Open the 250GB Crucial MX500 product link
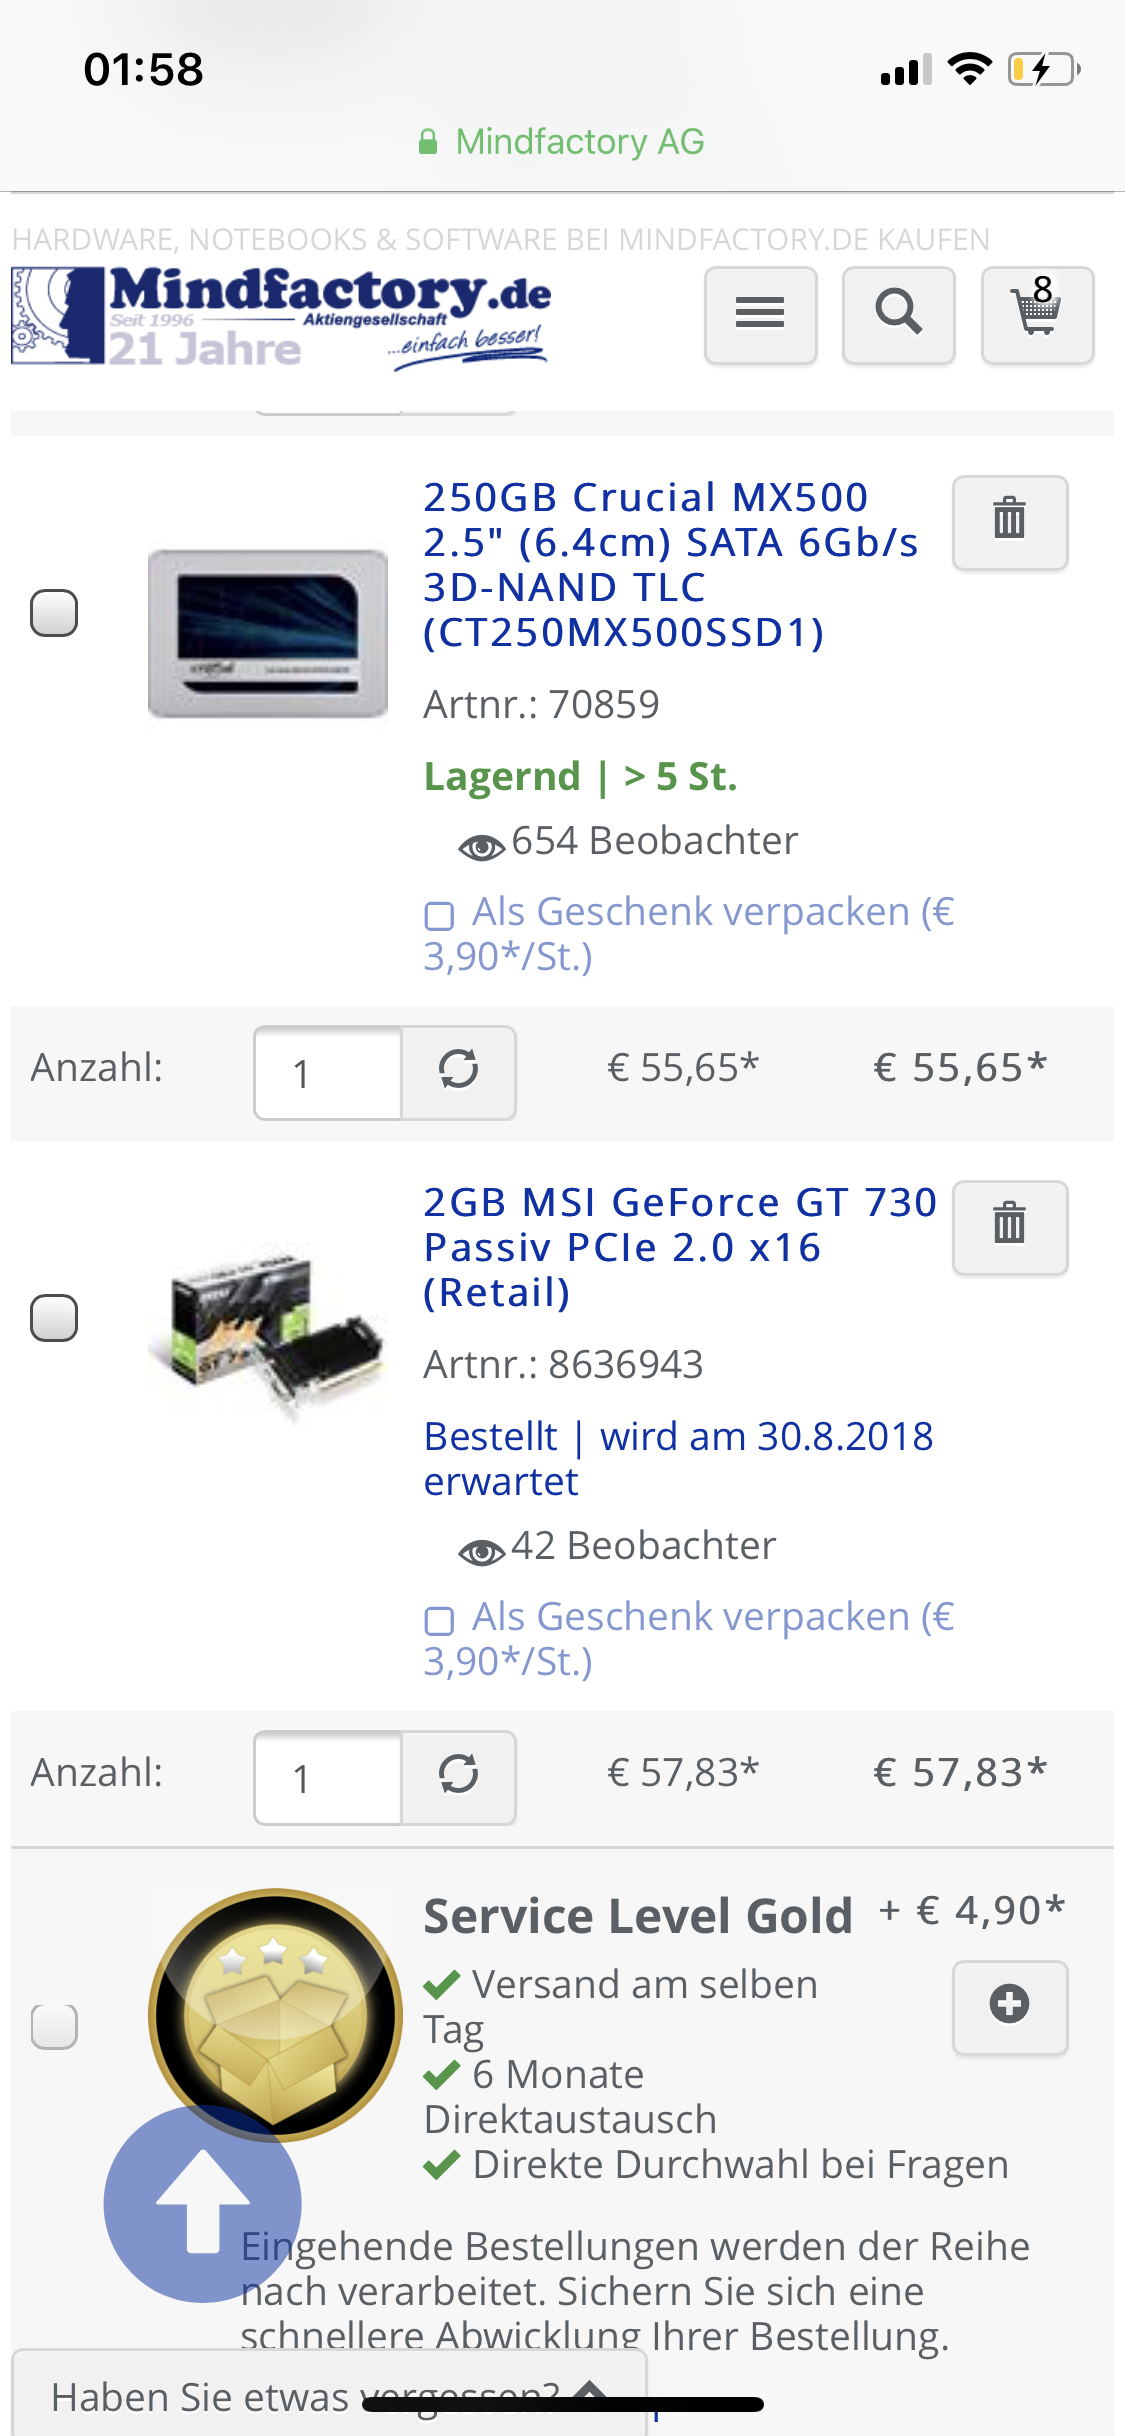Image resolution: width=1125 pixels, height=2436 pixels. click(670, 565)
